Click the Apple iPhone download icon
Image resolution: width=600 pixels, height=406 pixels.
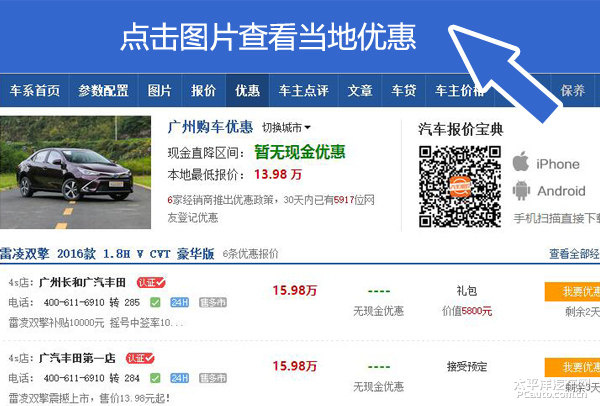tap(521, 161)
